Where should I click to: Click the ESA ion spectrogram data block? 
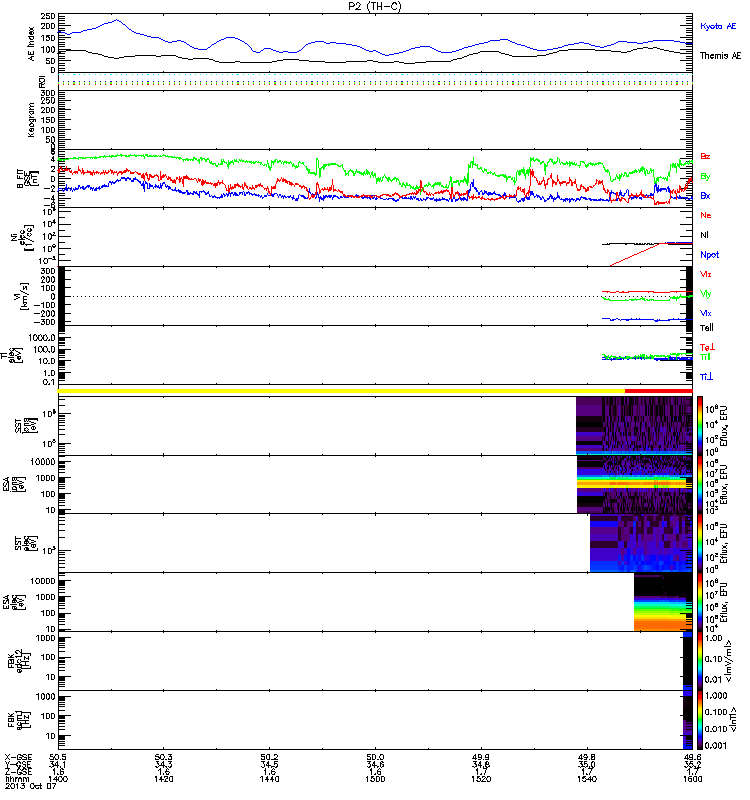click(635, 485)
